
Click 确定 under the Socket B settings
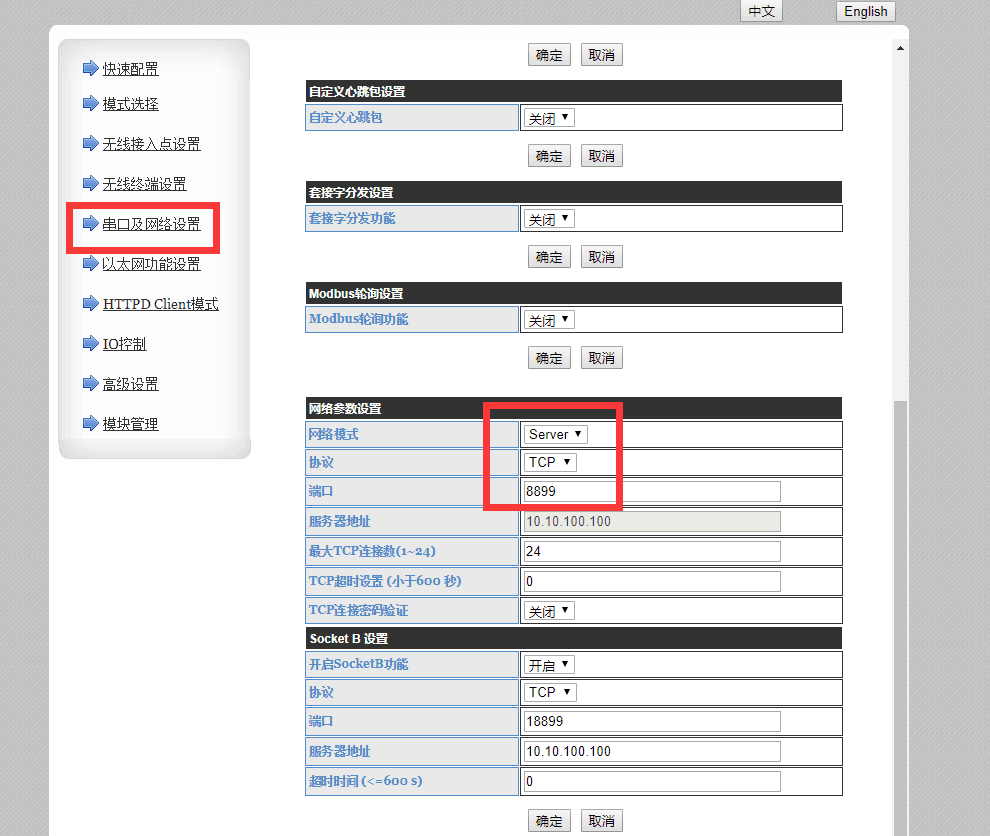549,821
